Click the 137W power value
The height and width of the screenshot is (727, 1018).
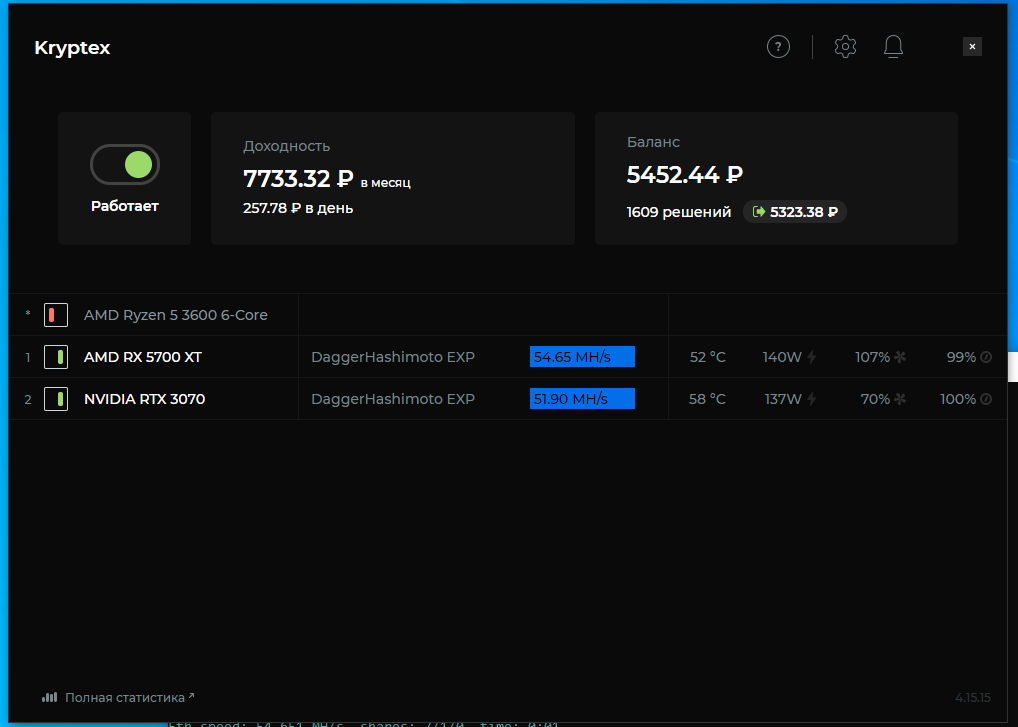(783, 399)
